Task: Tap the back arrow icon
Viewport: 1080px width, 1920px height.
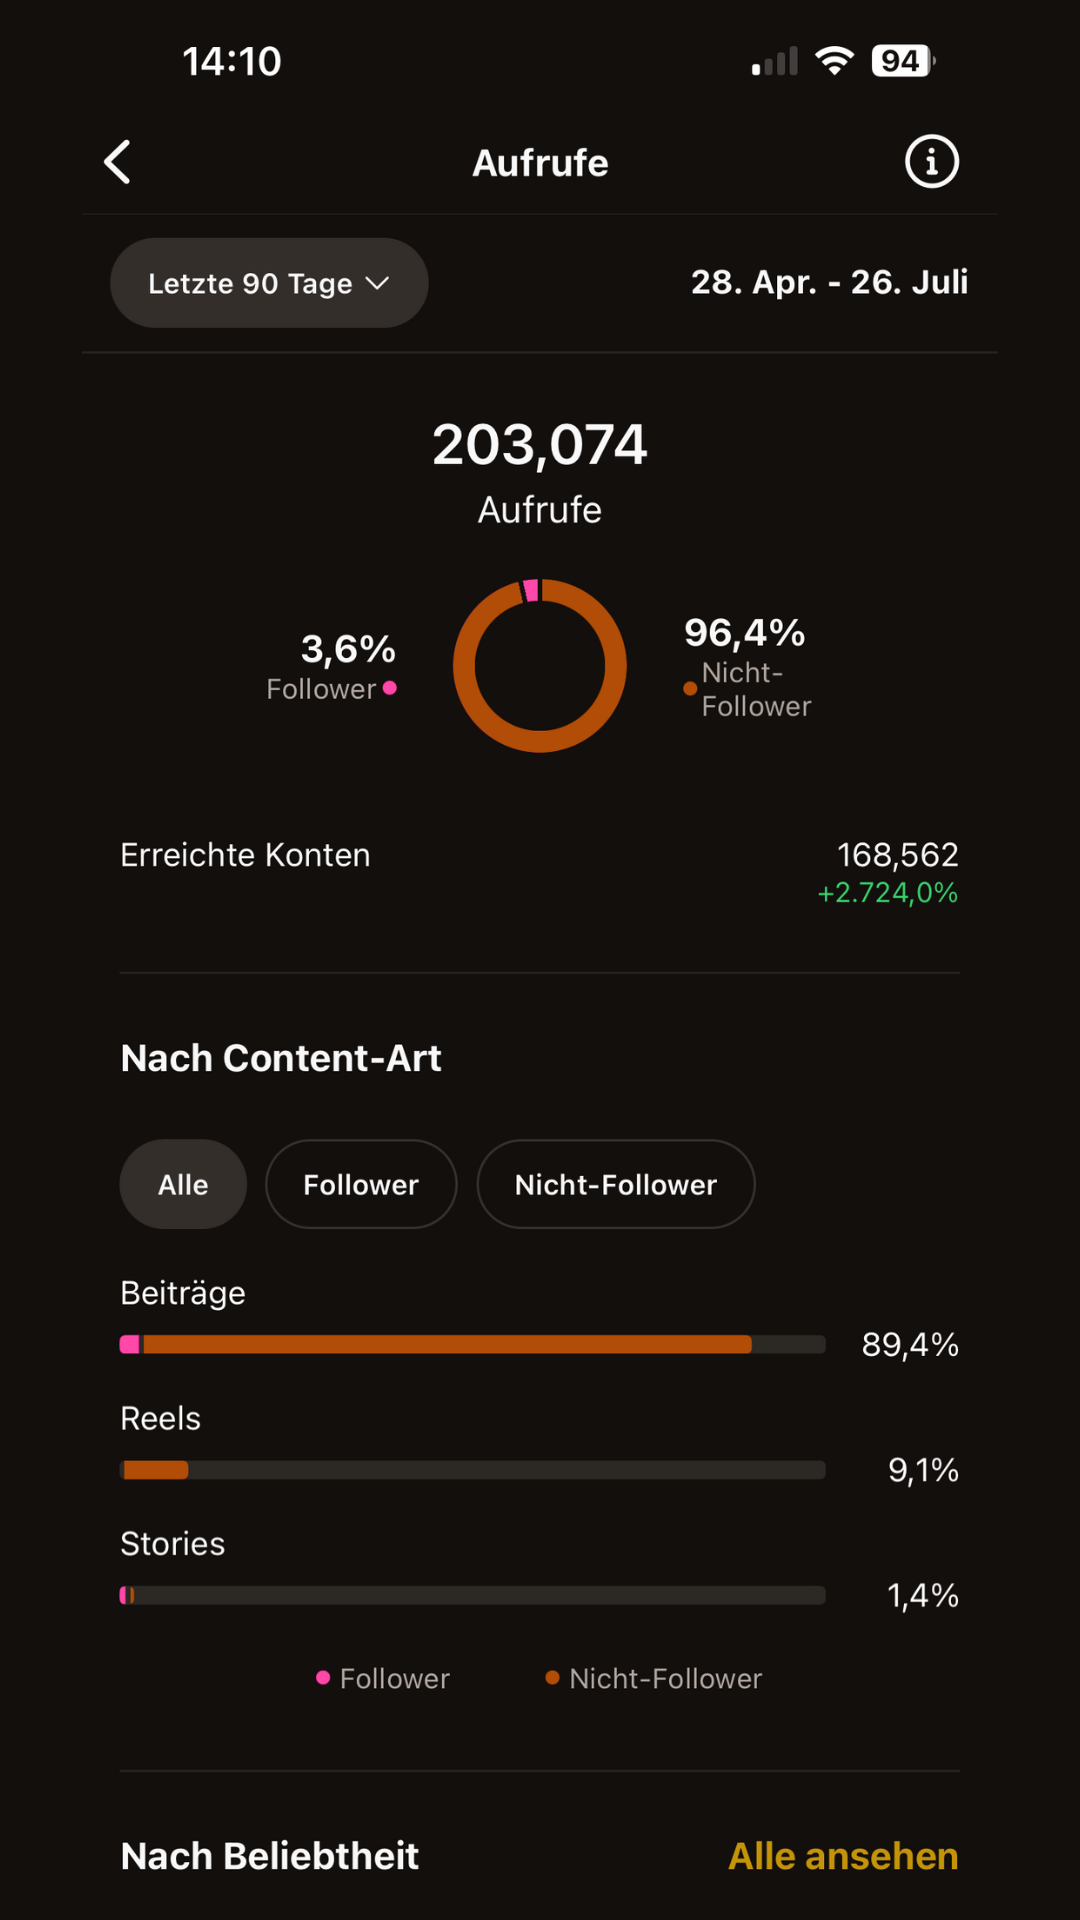Action: pos(118,162)
